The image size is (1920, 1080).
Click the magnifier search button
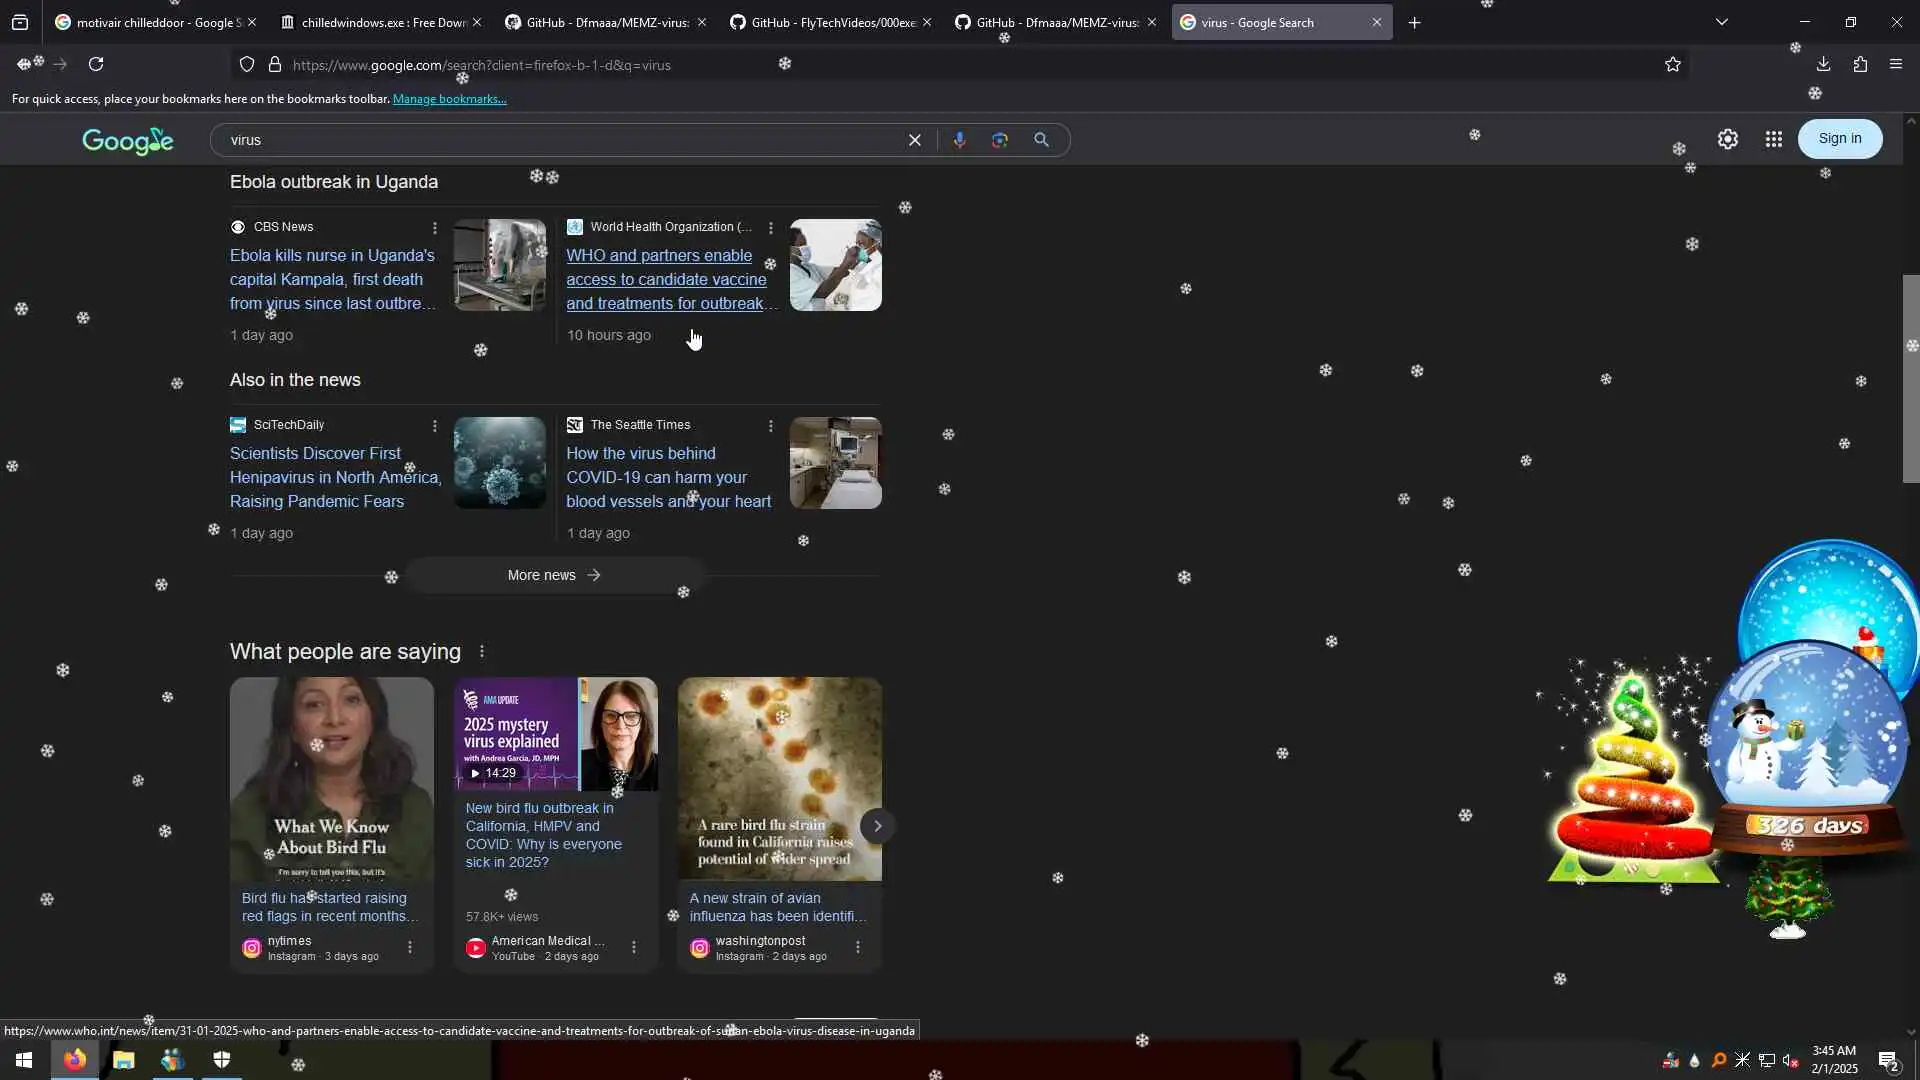click(1041, 140)
